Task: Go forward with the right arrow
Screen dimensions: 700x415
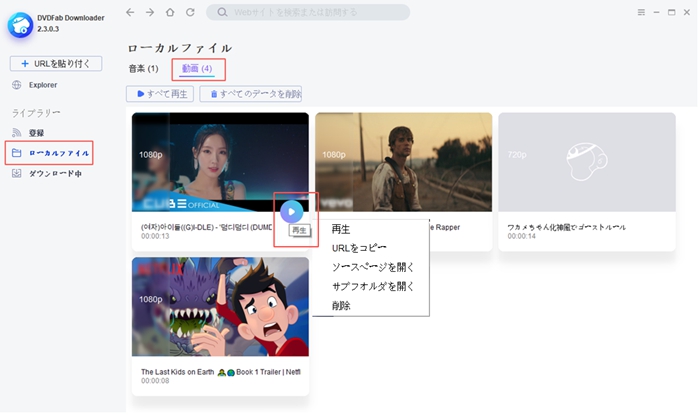Action: (150, 12)
